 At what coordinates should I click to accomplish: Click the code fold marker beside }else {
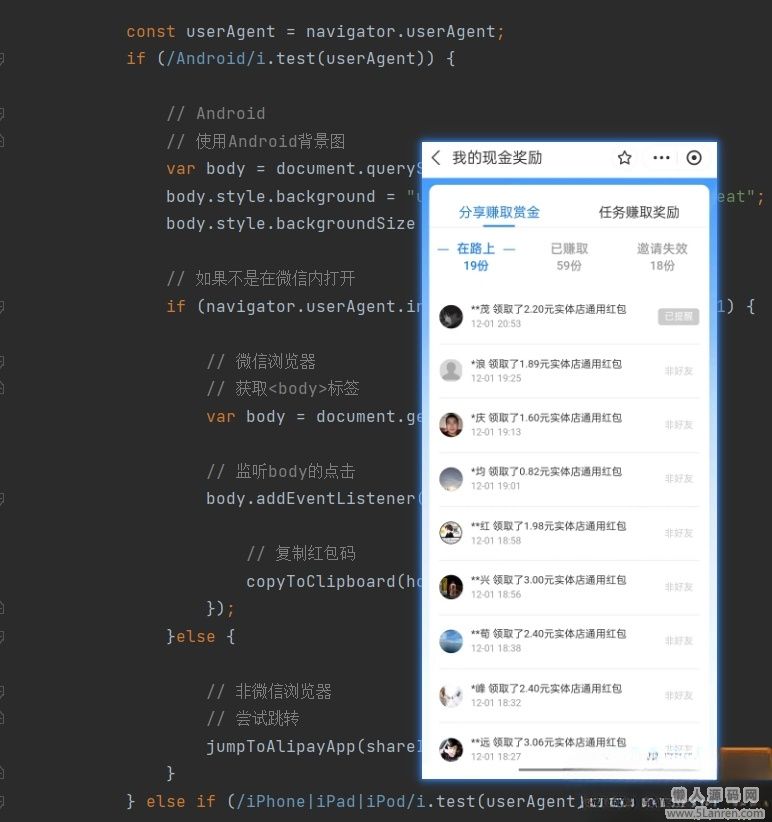2,637
